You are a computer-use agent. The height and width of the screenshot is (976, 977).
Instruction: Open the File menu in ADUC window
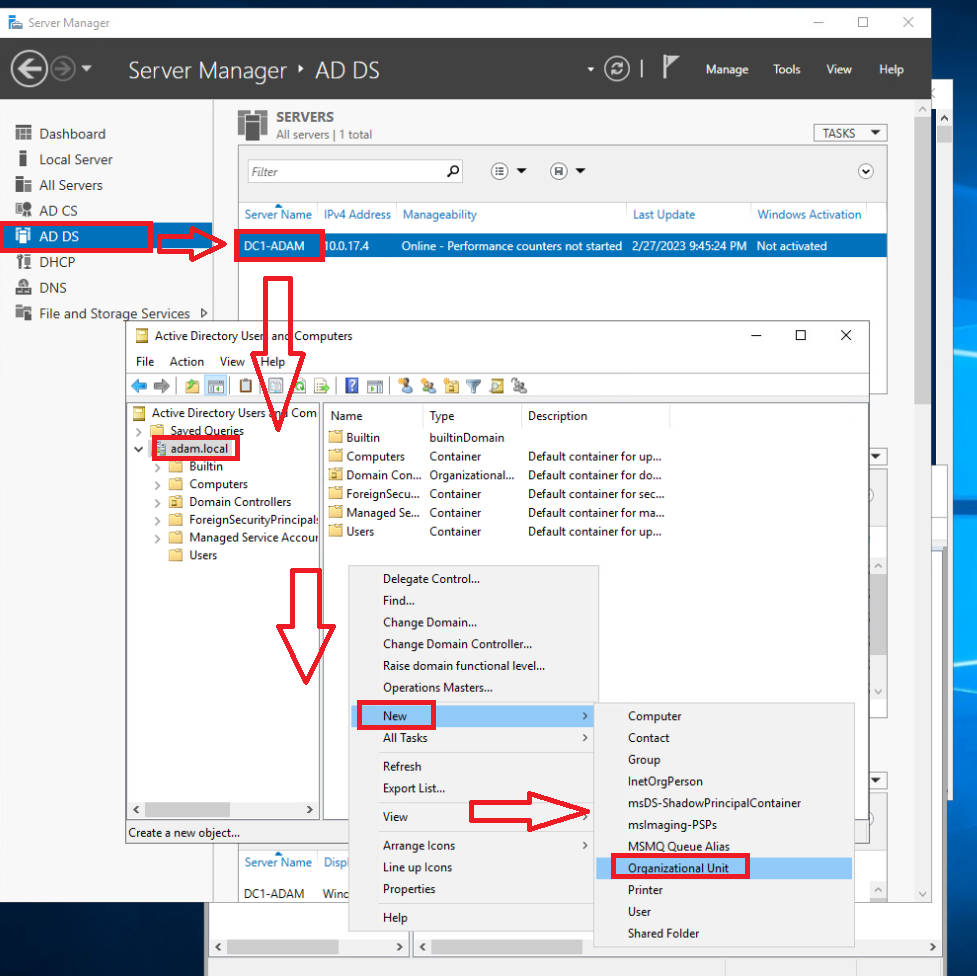click(145, 361)
